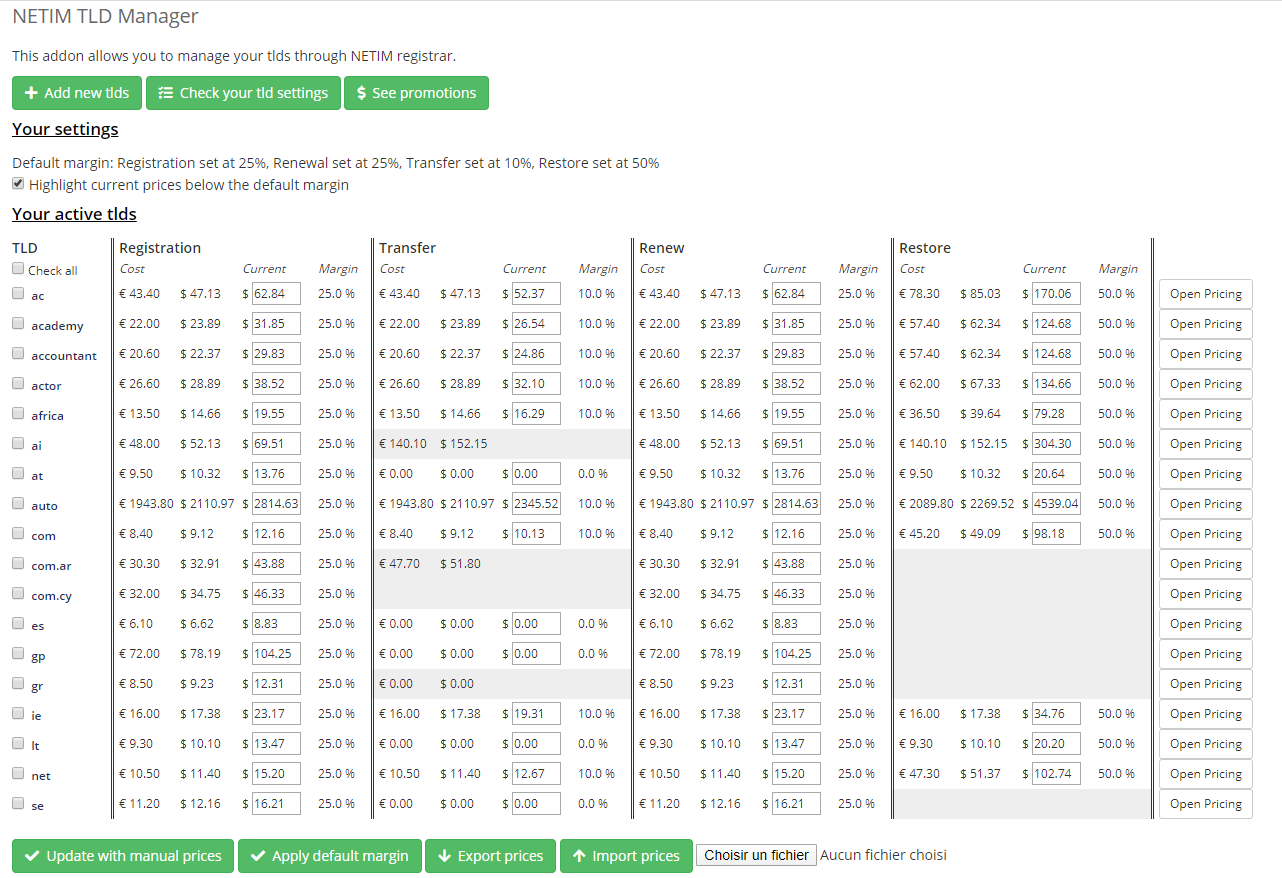Click the 'com.ar' TLD name
The width and height of the screenshot is (1282, 878).
pyautogui.click(x=51, y=566)
